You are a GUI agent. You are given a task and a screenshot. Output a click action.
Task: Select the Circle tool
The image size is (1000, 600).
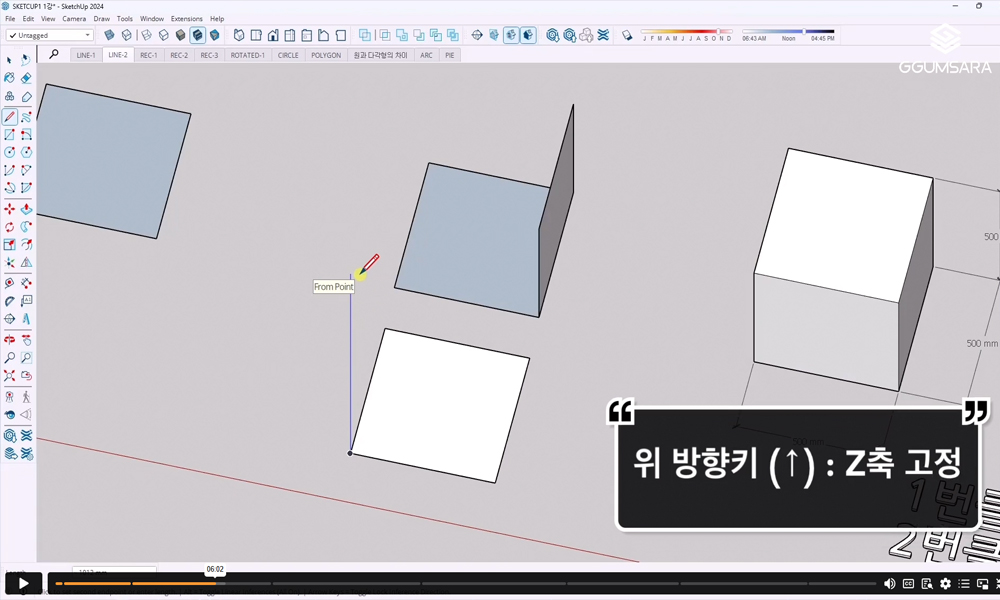[x=10, y=152]
